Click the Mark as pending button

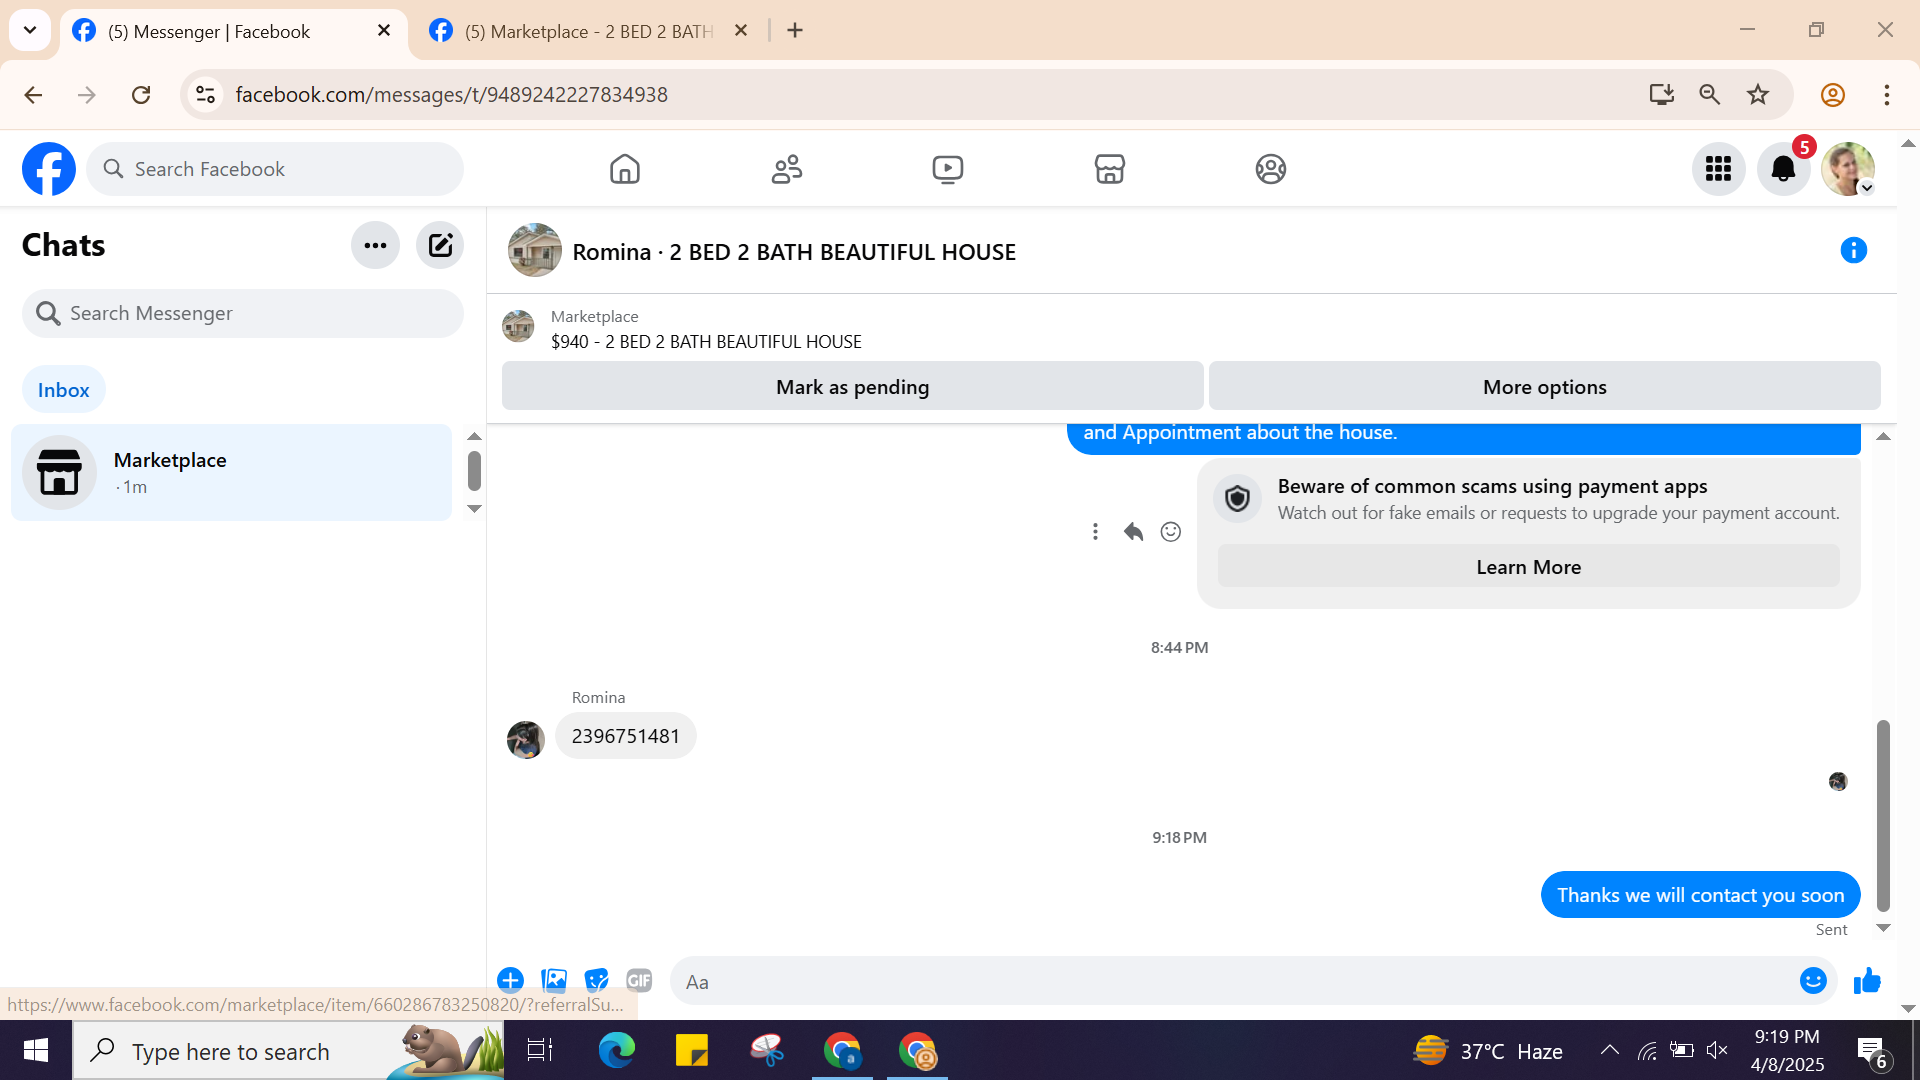(x=852, y=387)
